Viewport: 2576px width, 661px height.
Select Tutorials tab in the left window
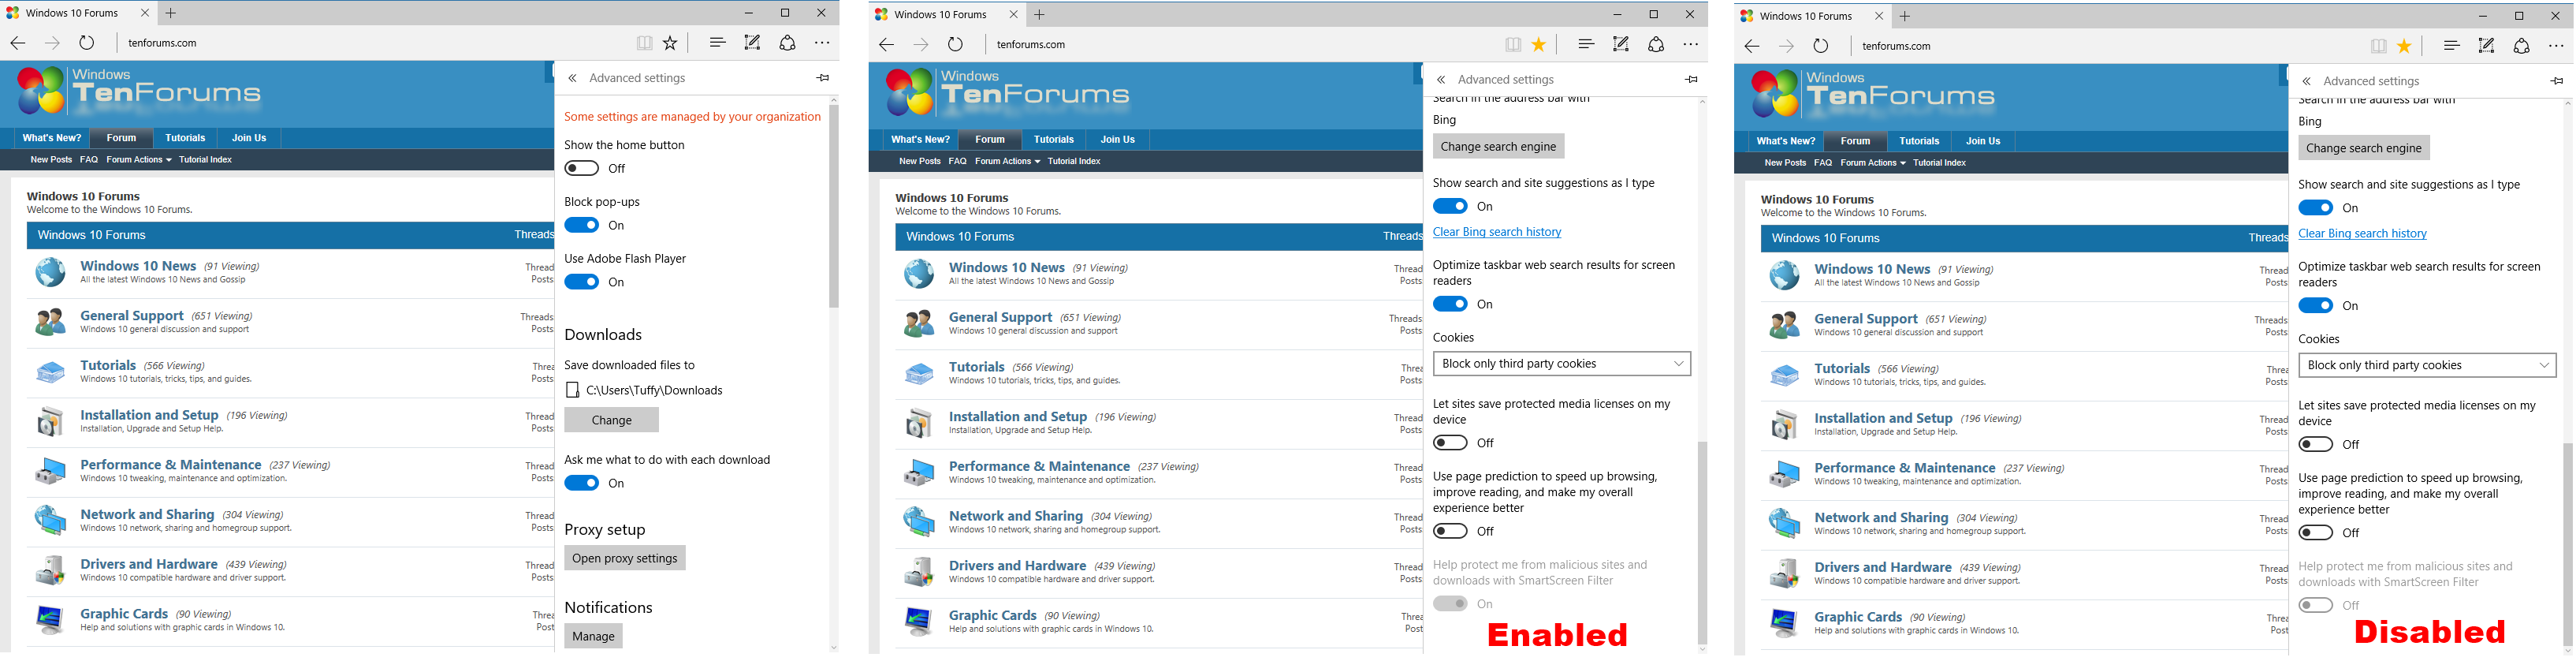(x=185, y=138)
